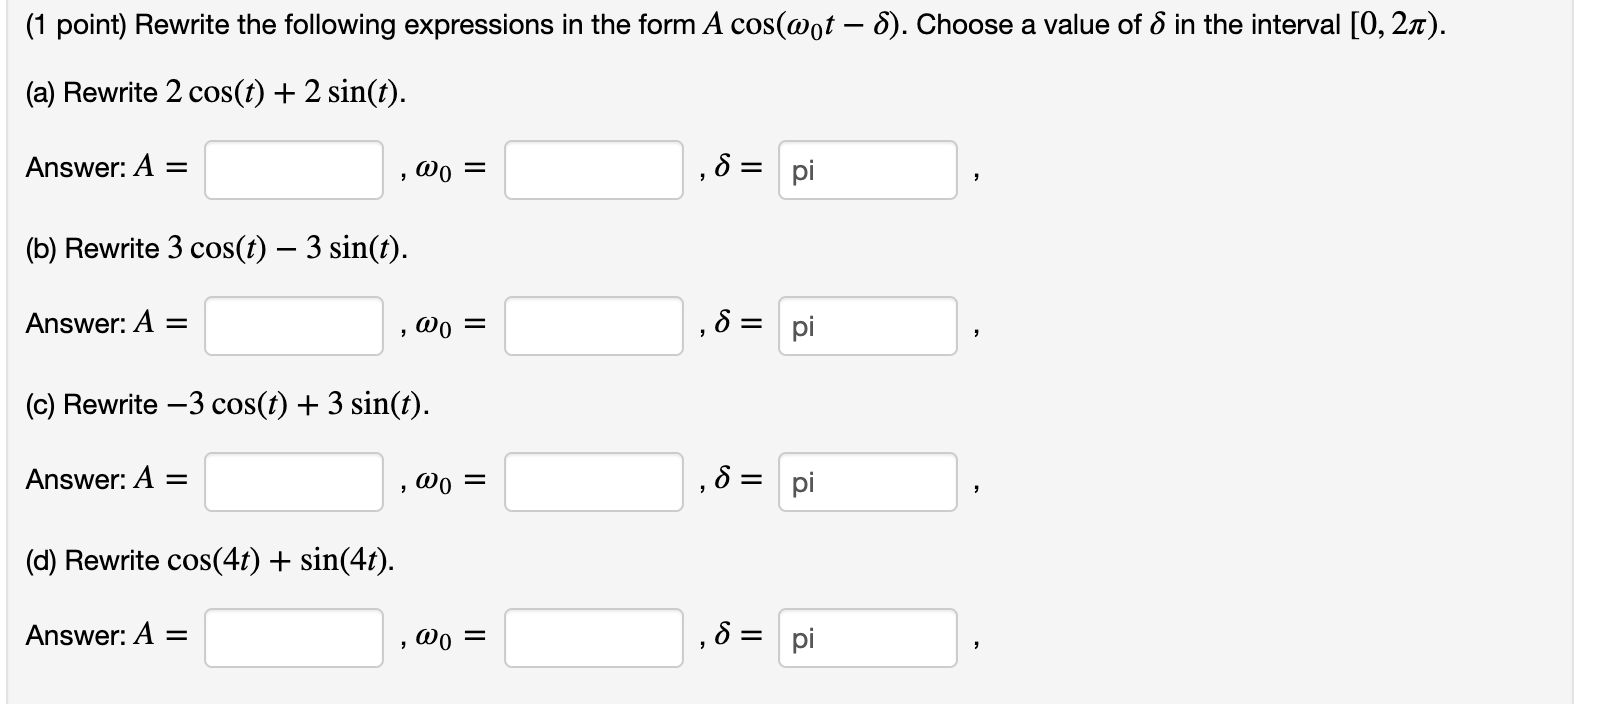
Task: Click the ω0 input field for part (b)
Action: pos(593,325)
